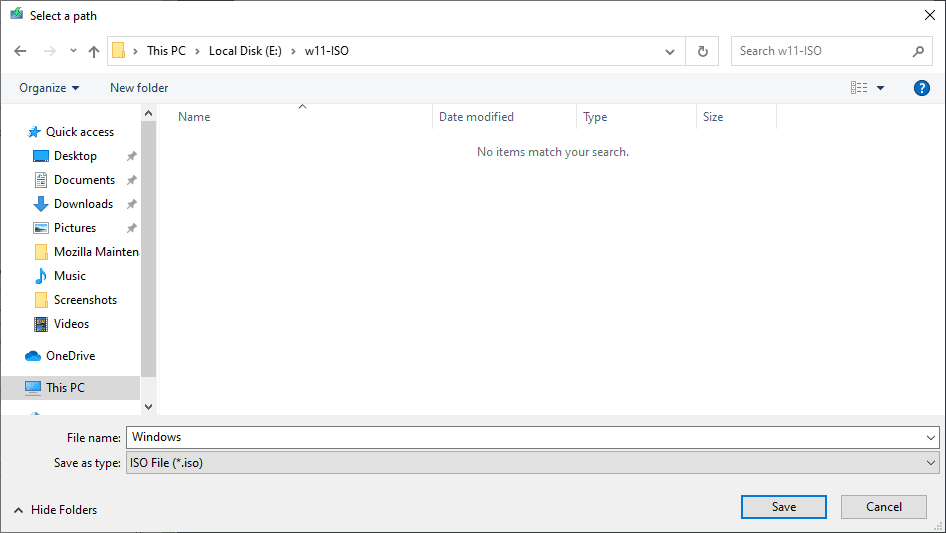The width and height of the screenshot is (946, 533).
Task: Click the search magnifier icon
Action: tap(918, 51)
